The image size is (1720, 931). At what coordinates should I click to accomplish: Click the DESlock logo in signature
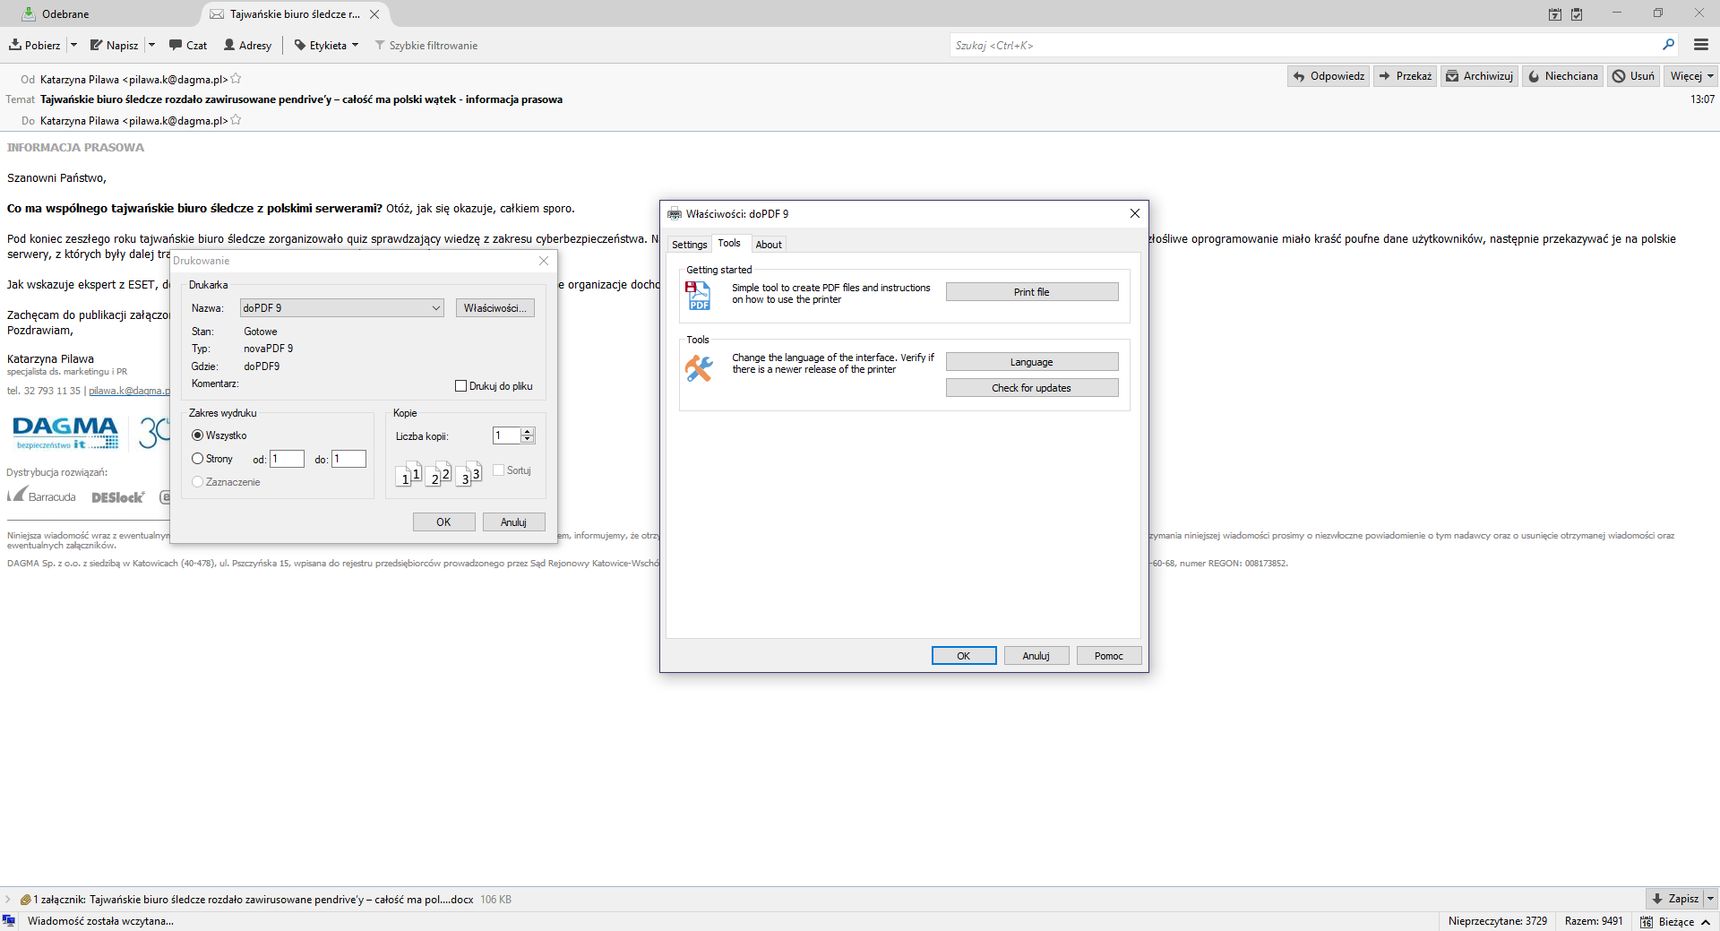pyautogui.click(x=118, y=497)
